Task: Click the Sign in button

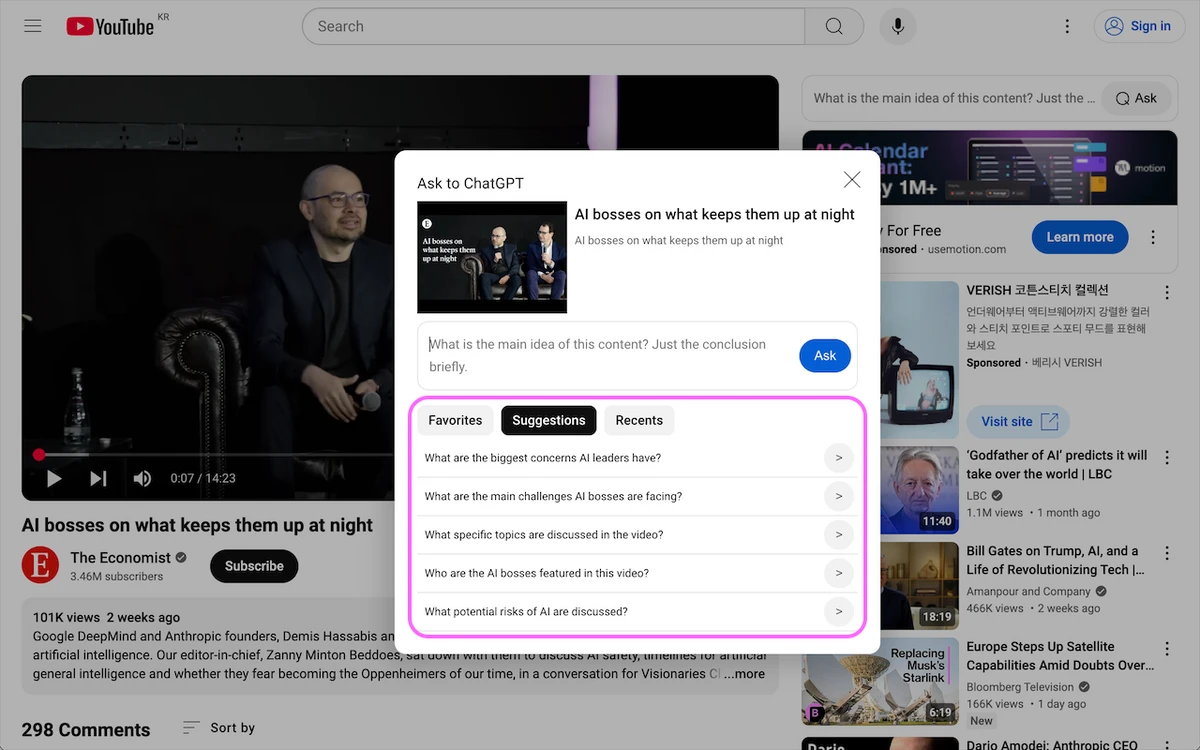Action: pyautogui.click(x=1138, y=26)
